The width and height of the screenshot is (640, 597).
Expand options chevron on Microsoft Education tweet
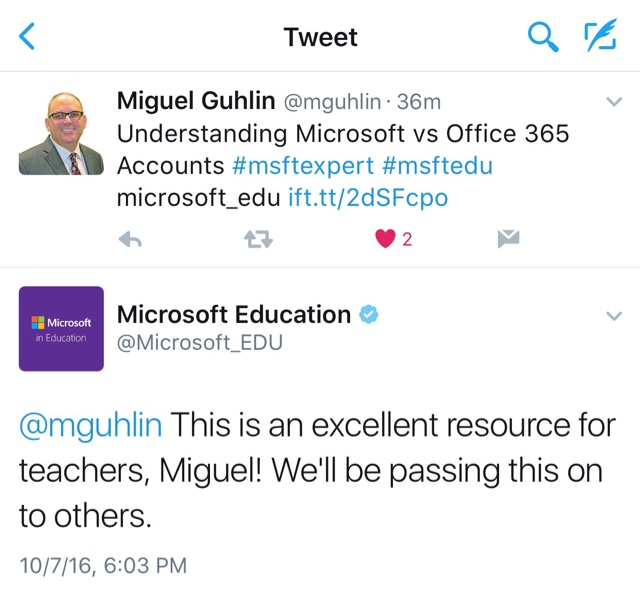615,316
